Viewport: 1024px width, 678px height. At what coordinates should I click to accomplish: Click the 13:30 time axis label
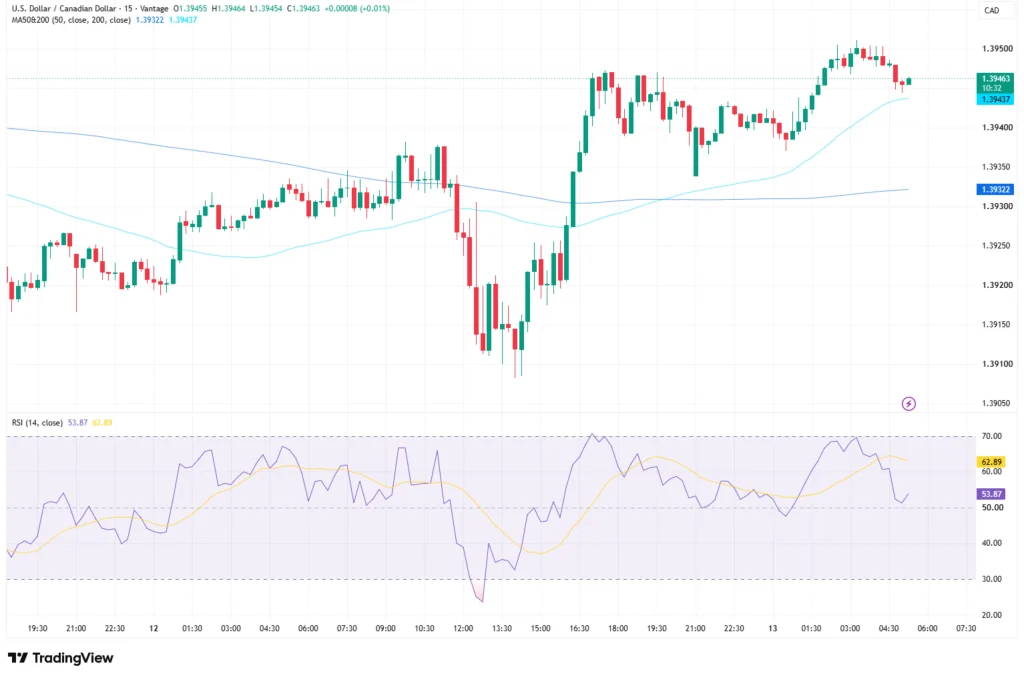click(x=502, y=628)
